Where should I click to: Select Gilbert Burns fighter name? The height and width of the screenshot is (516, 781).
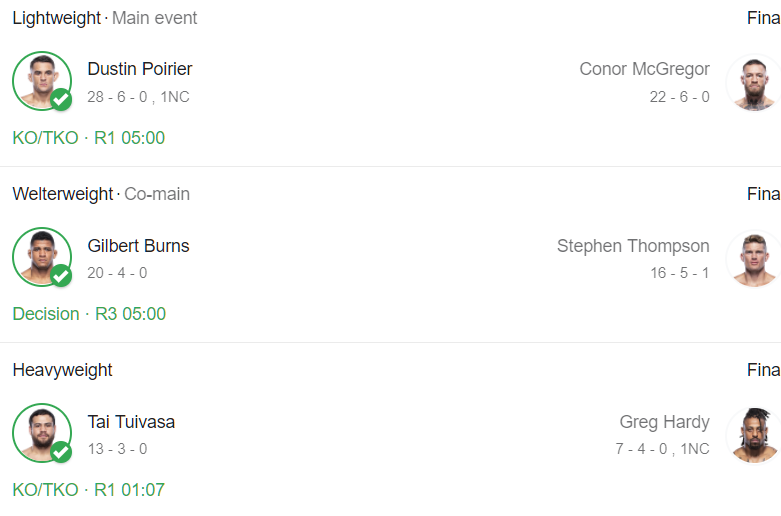pyautogui.click(x=138, y=246)
